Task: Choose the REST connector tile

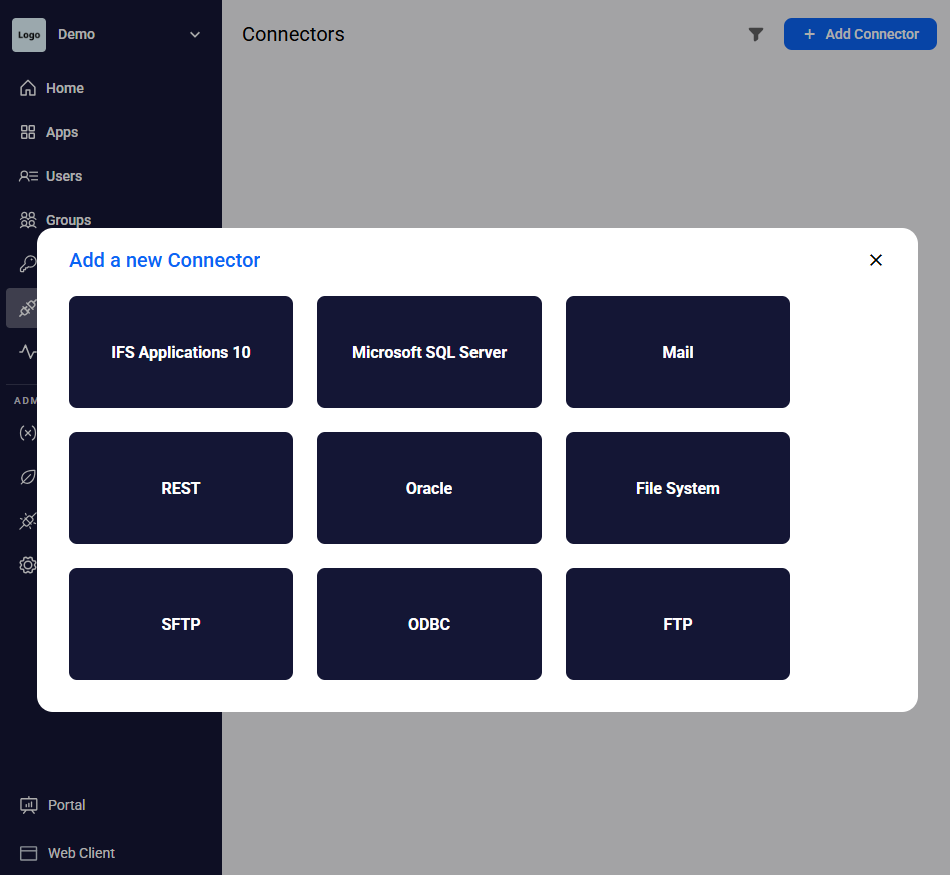Action: (x=181, y=488)
